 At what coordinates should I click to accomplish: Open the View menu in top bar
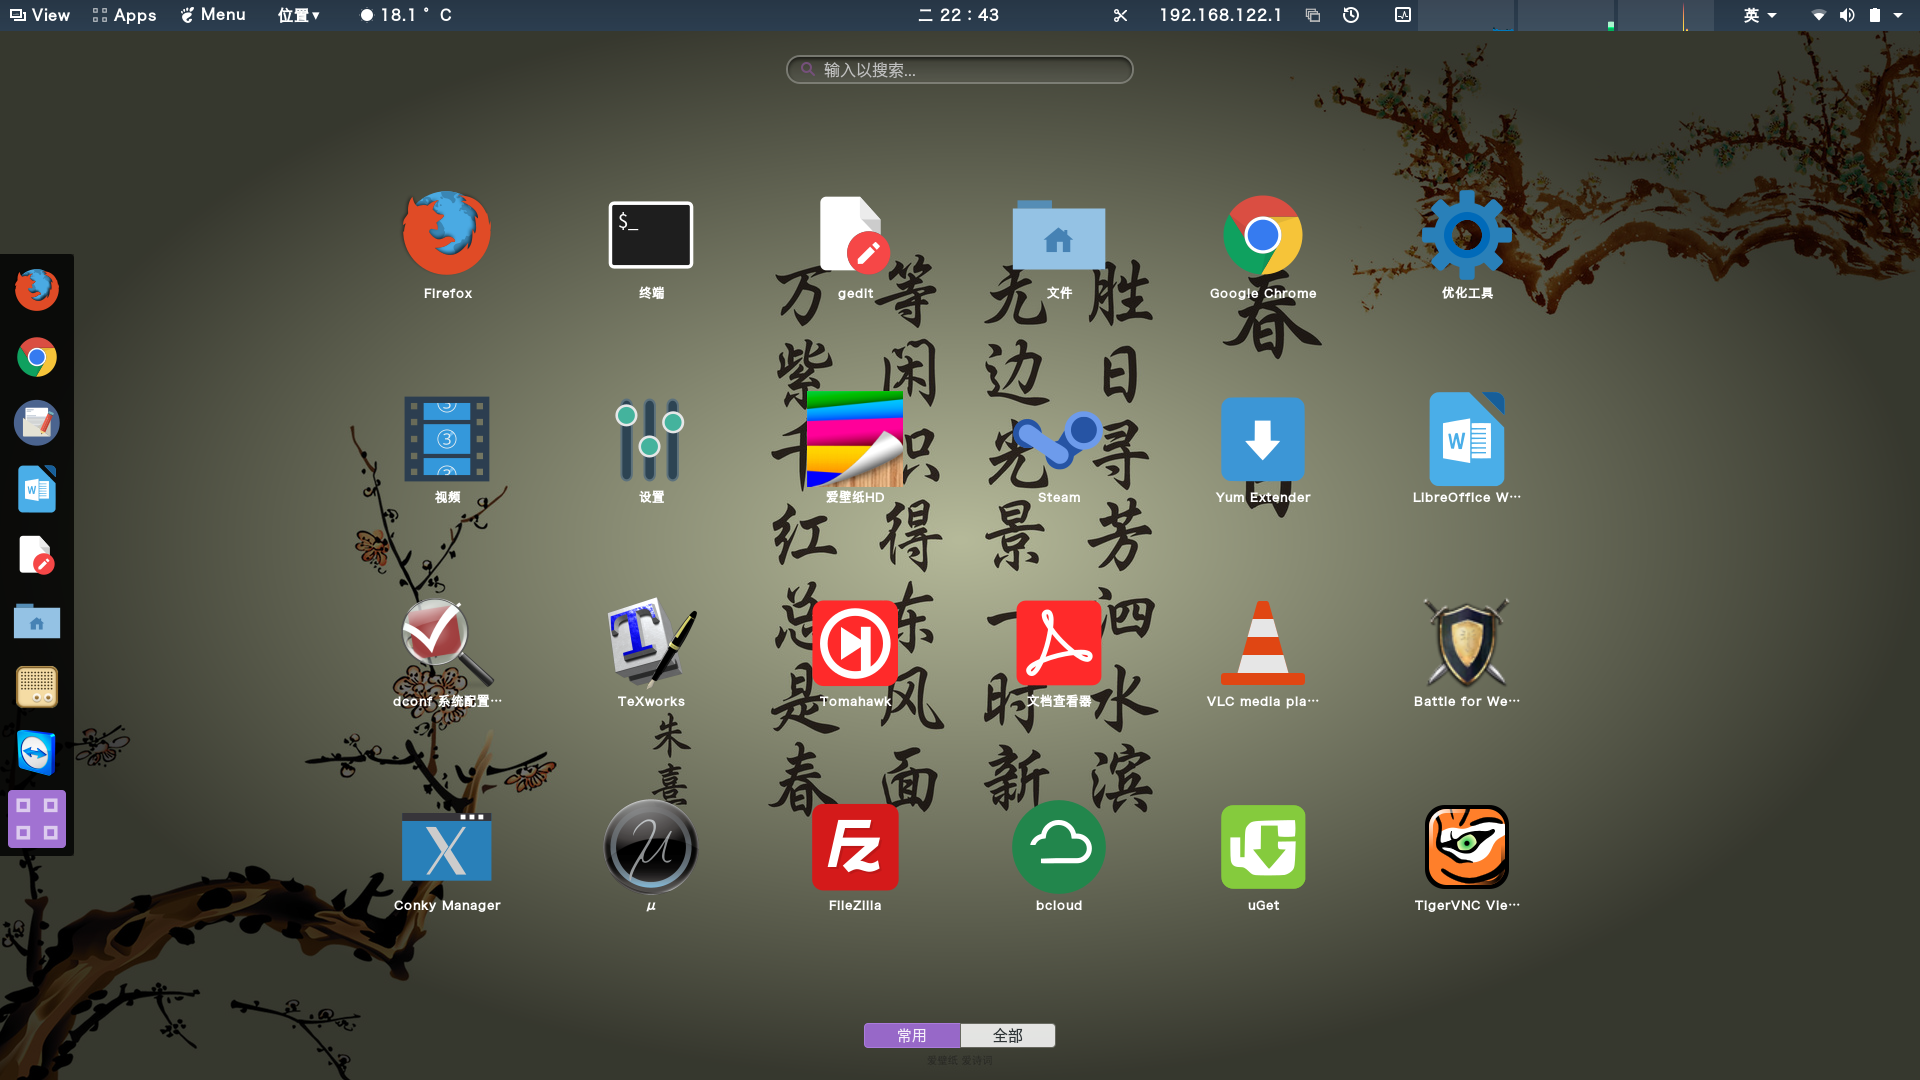pos(40,15)
